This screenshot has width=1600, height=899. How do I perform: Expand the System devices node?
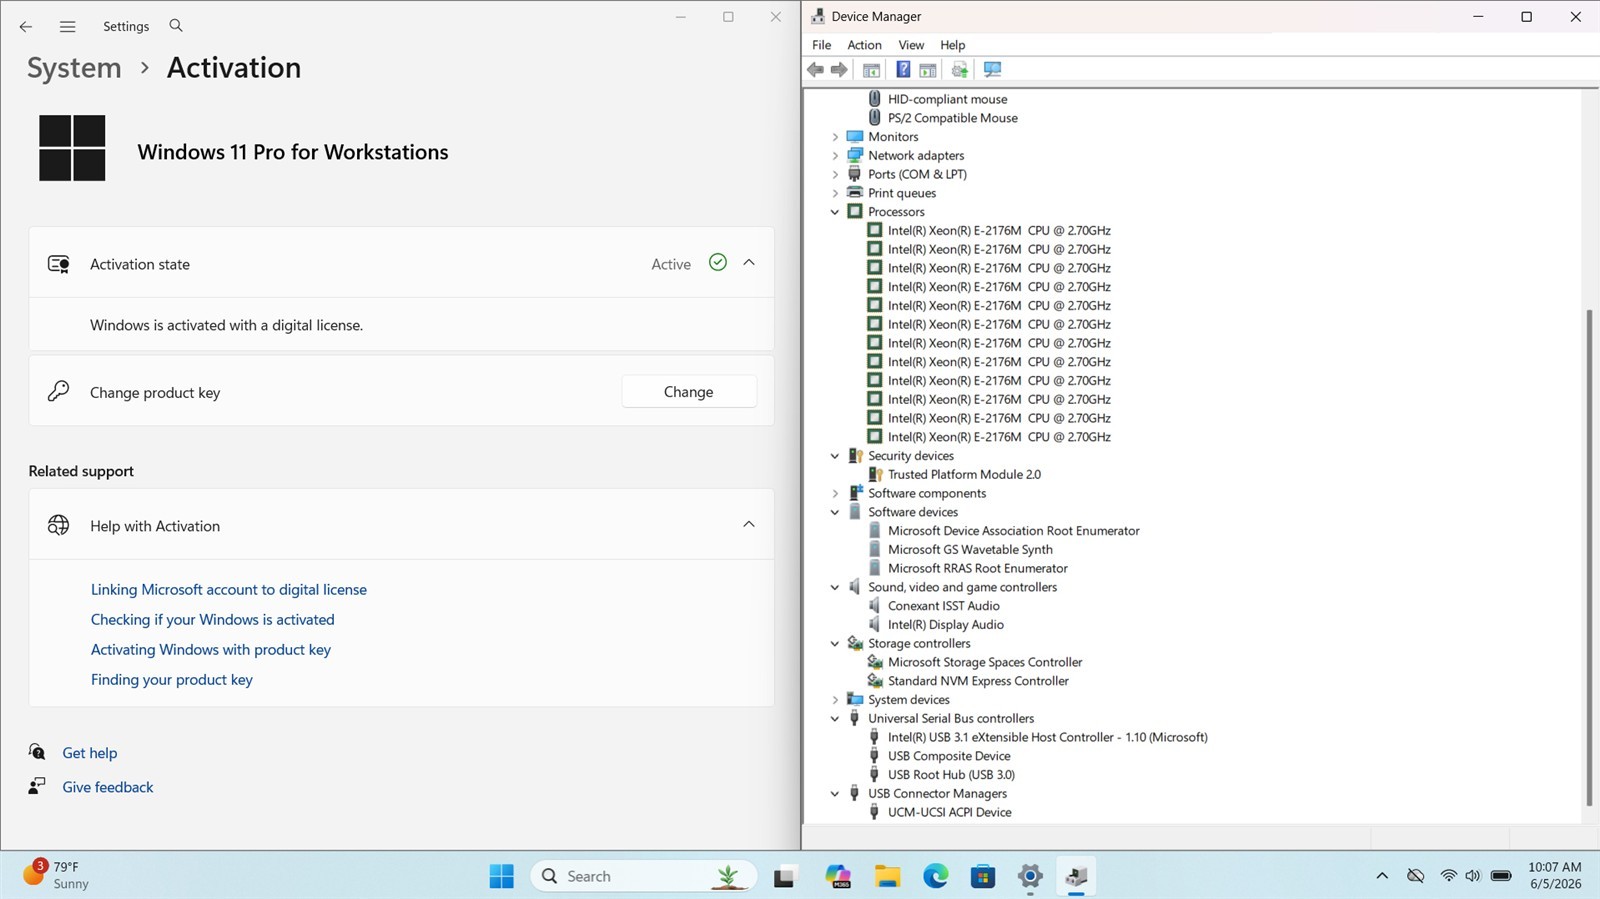click(835, 700)
